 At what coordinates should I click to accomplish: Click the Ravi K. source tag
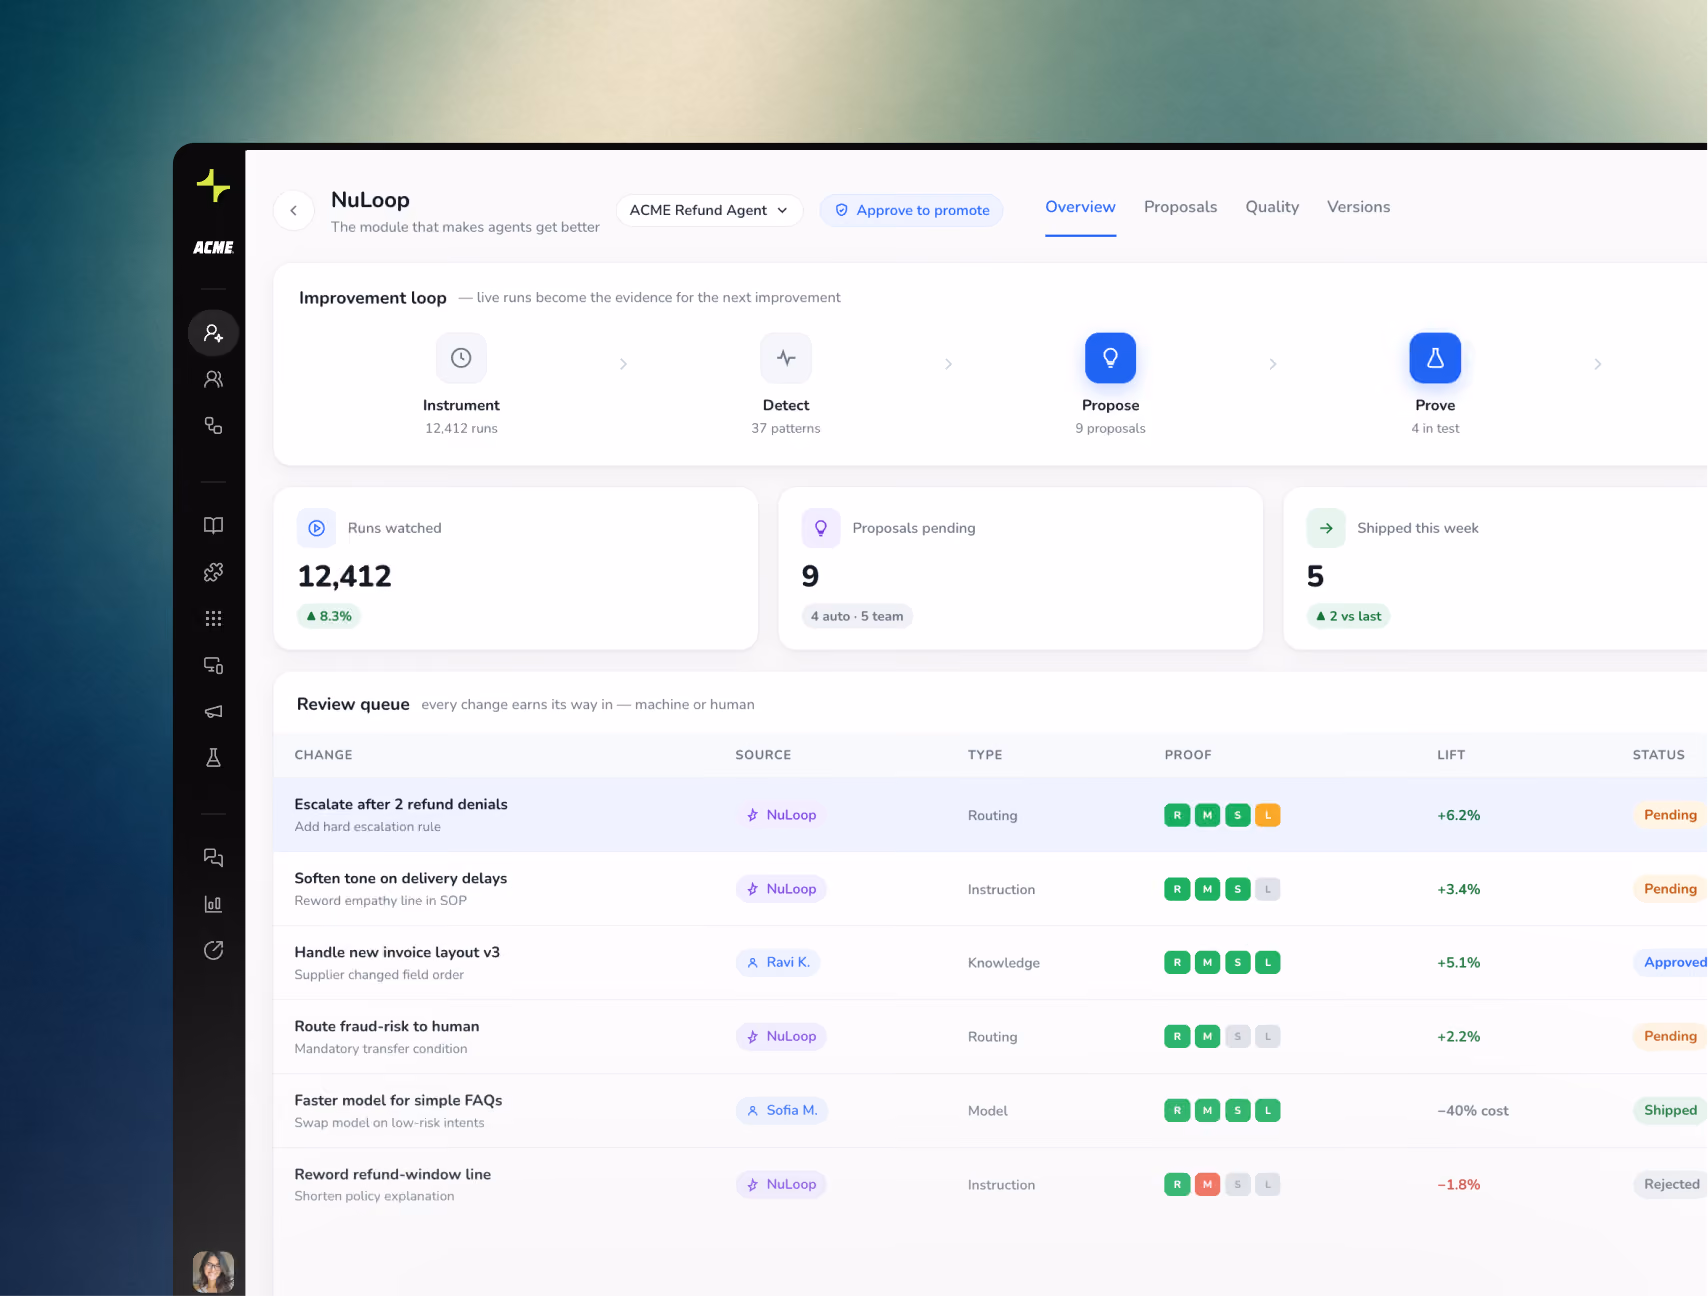click(x=778, y=962)
